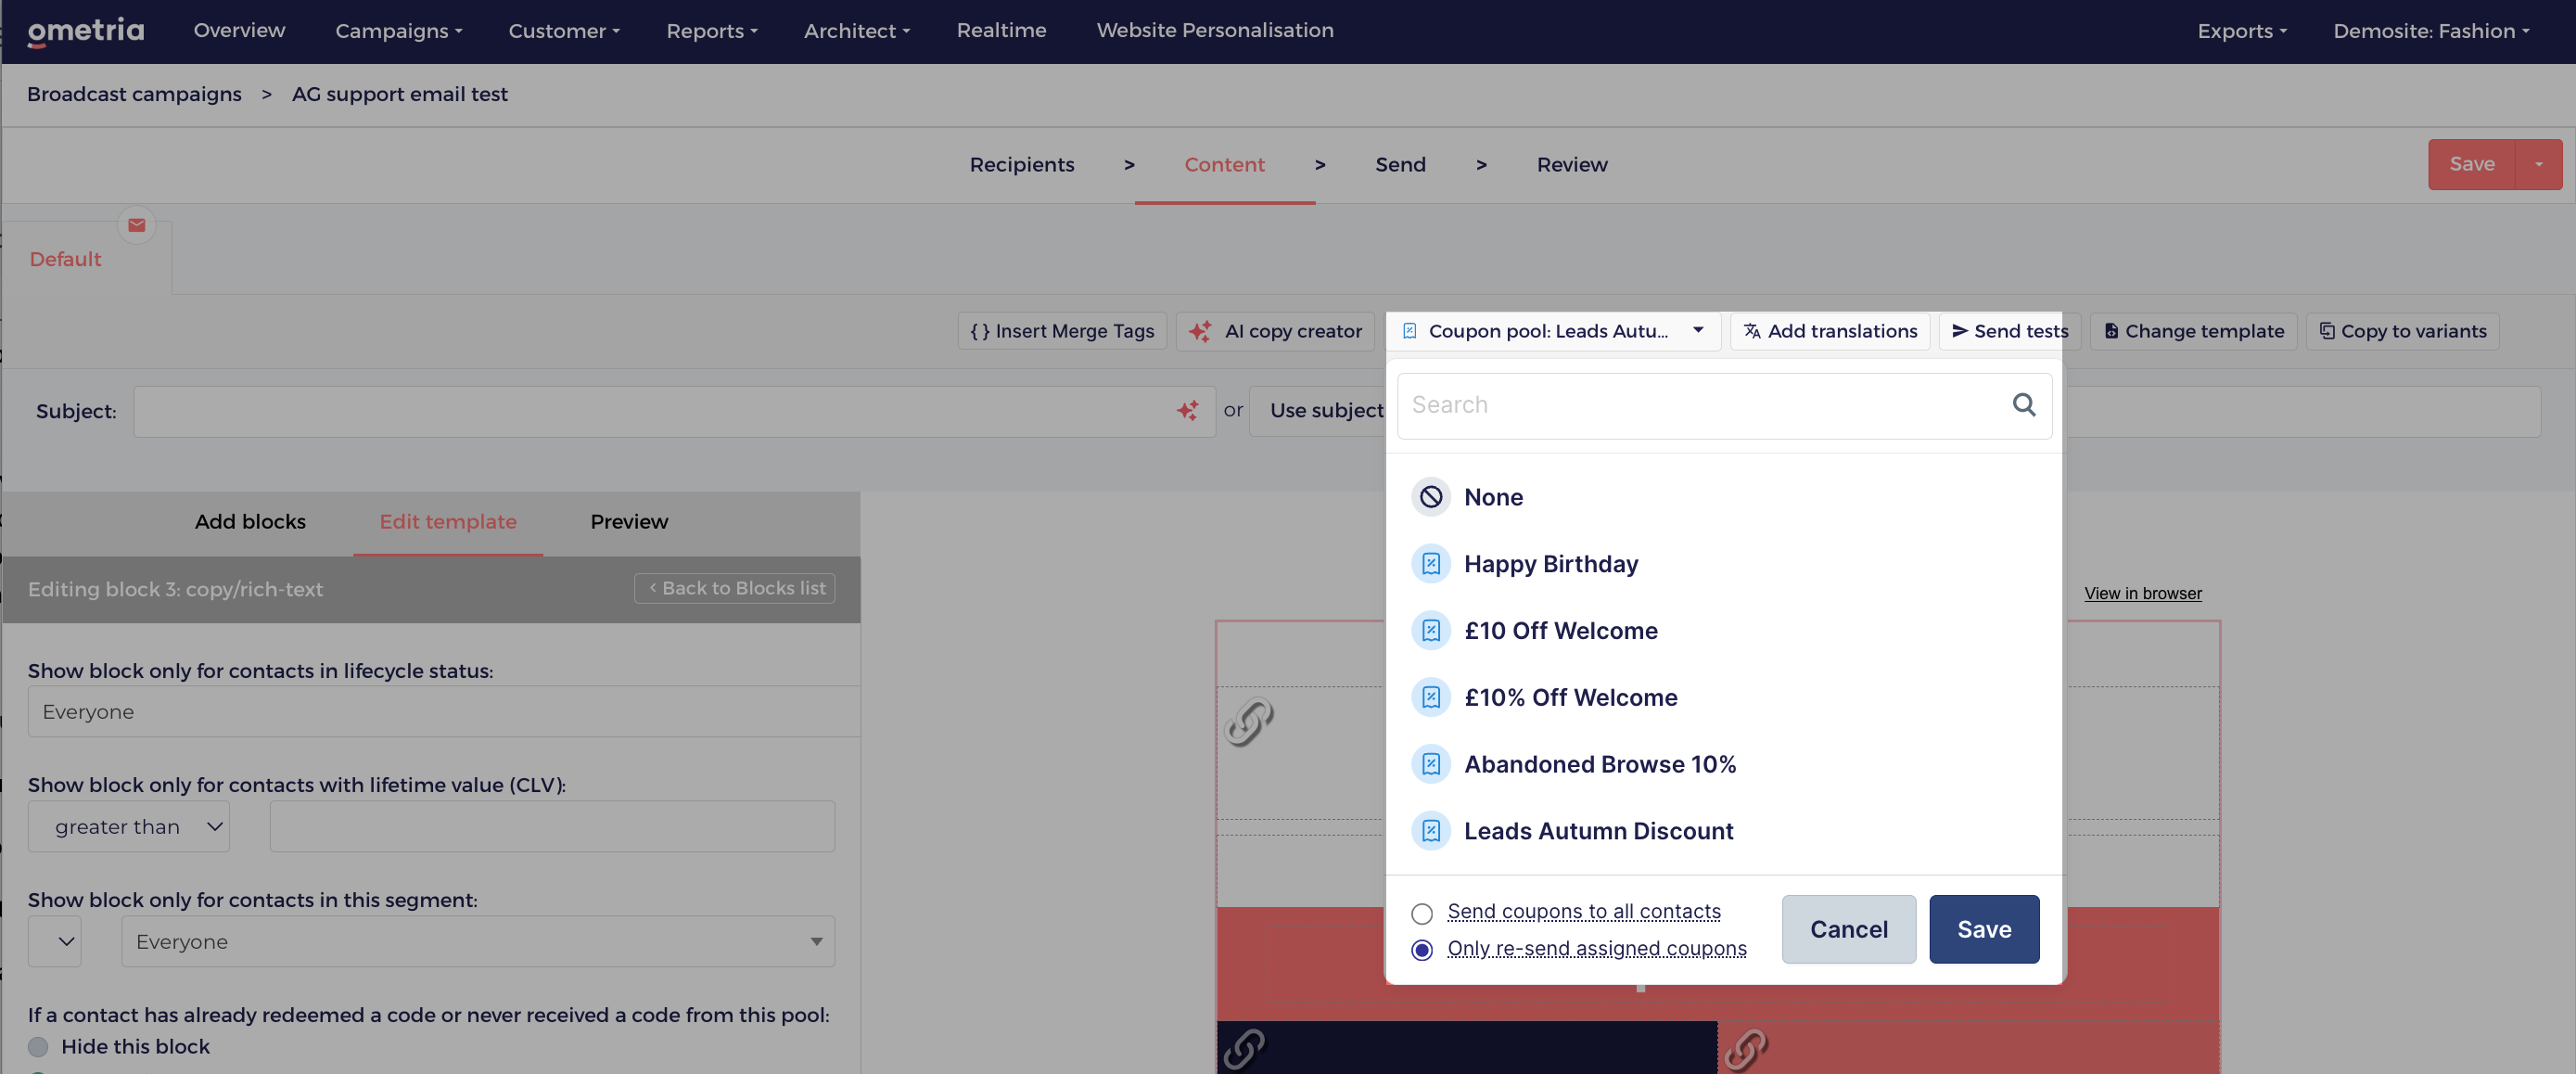The image size is (2576, 1074).
Task: Save the coupon pool selection
Action: (1984, 929)
